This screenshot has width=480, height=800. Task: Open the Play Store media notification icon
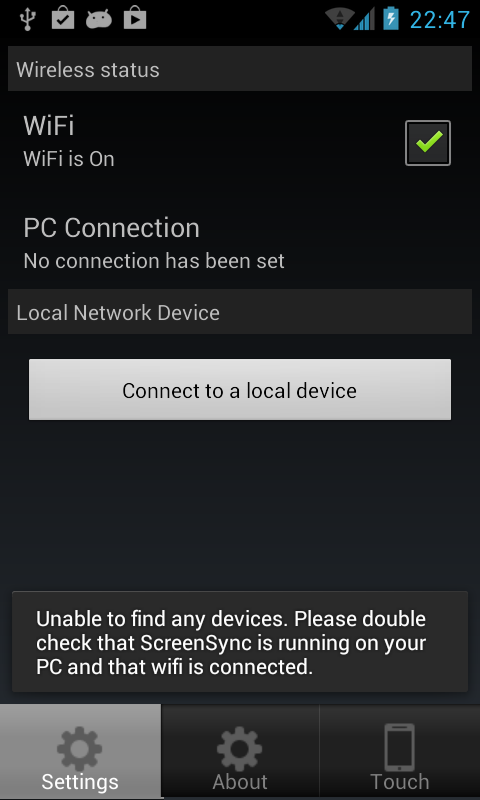135,19
